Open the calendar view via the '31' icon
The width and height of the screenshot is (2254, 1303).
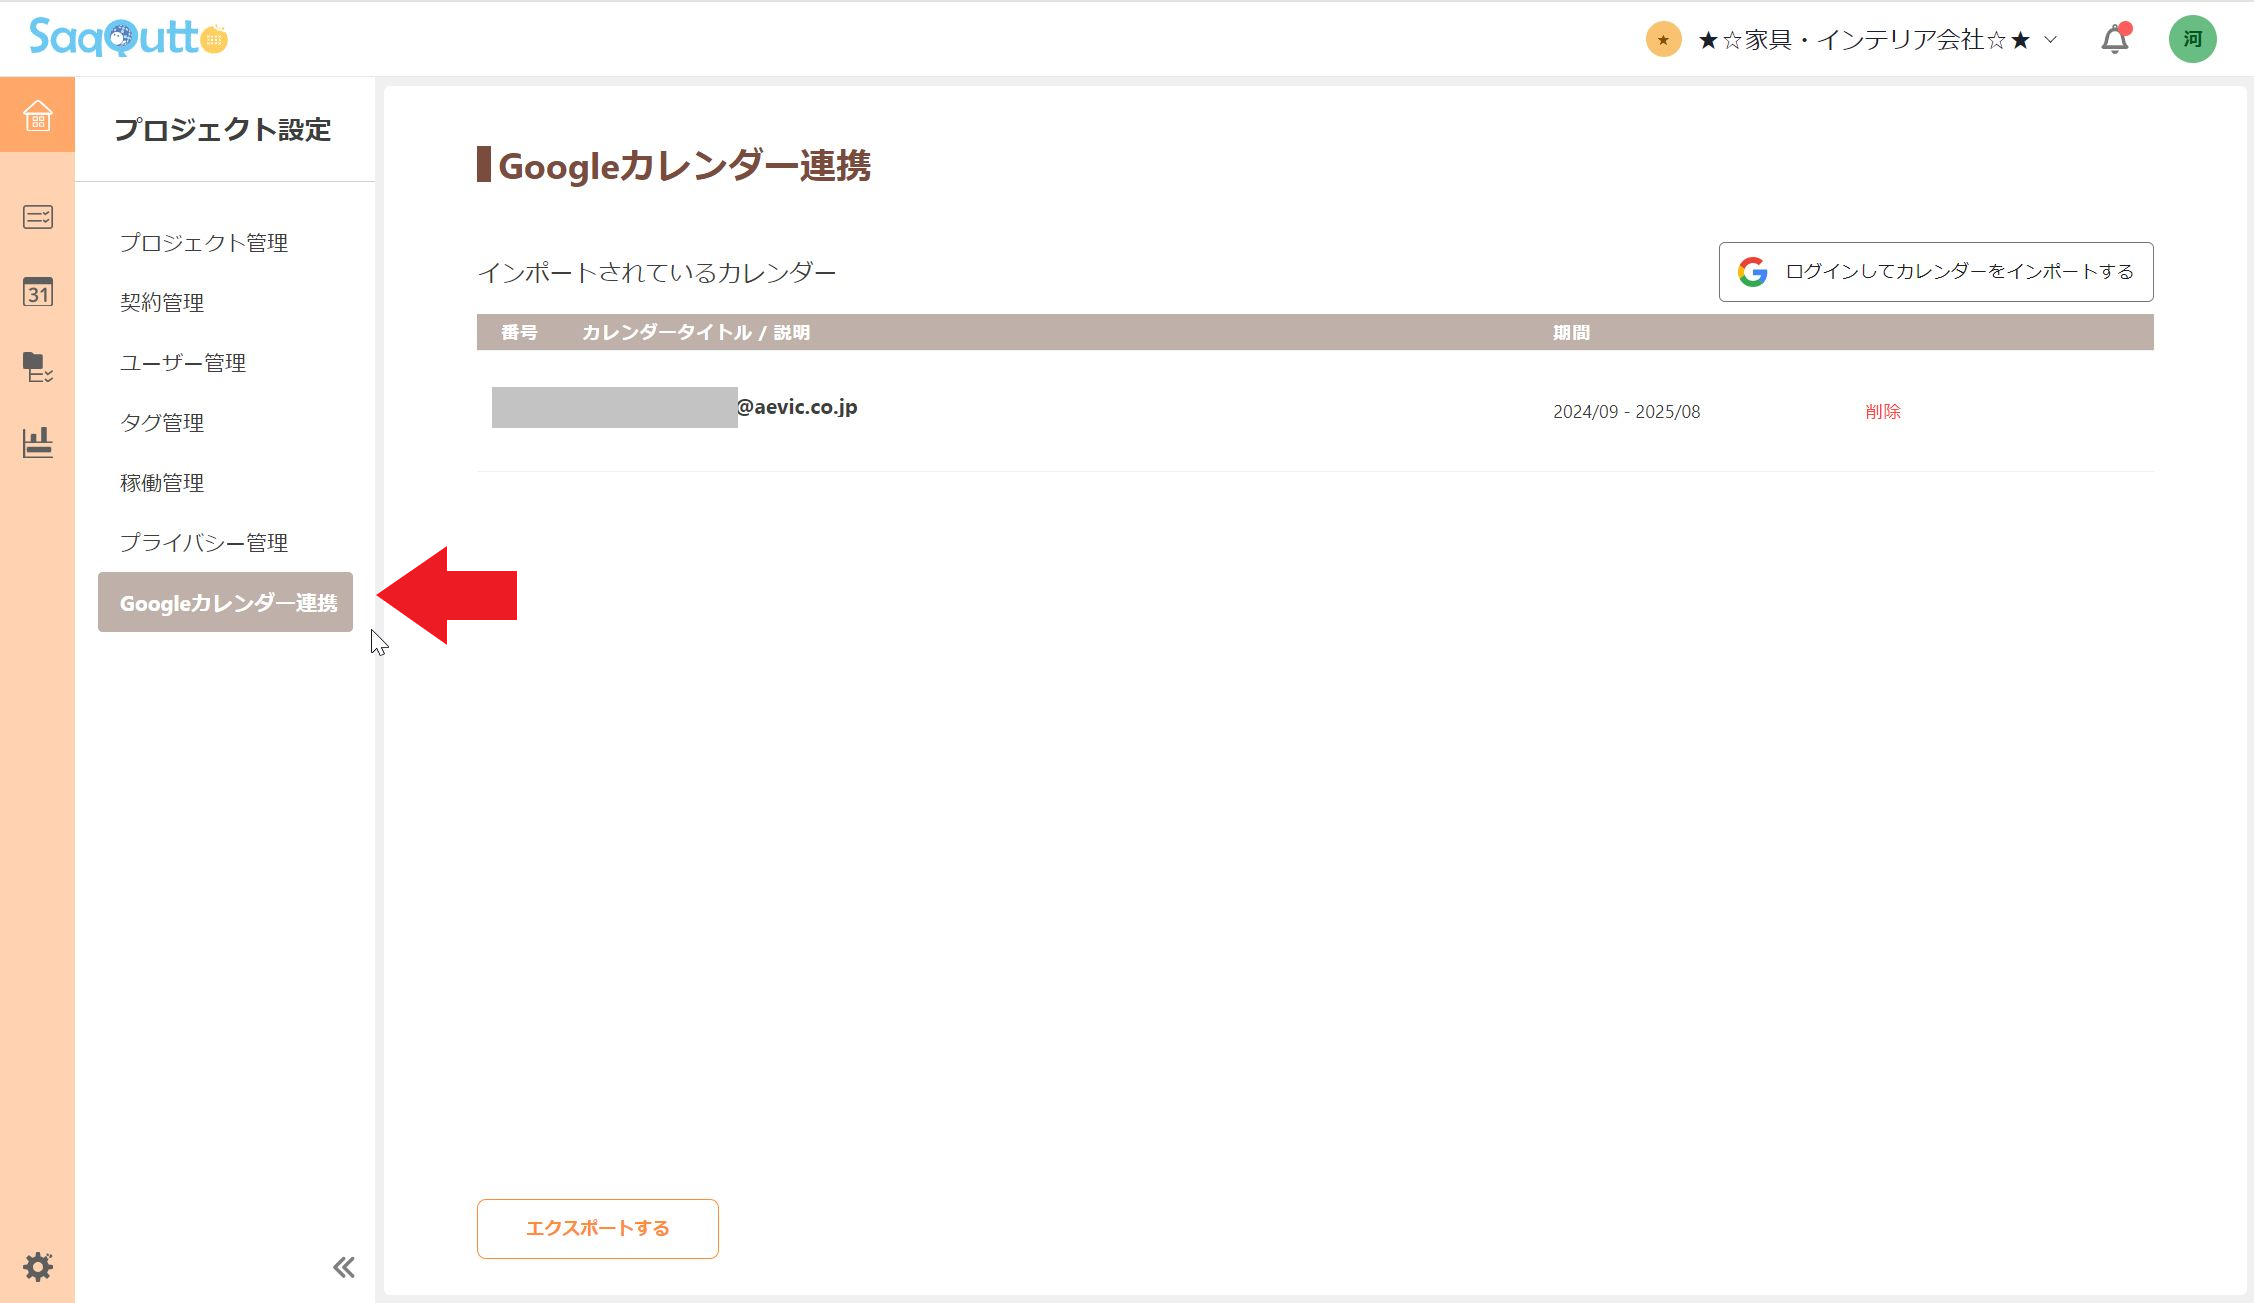pos(37,293)
